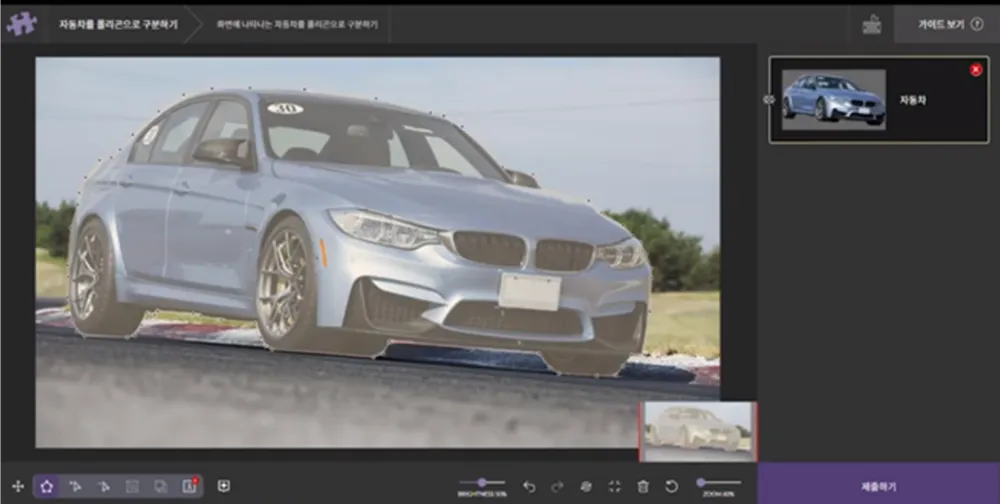Select the add polygon point tool
Viewport: 1000px width, 504px height.
(x=75, y=486)
